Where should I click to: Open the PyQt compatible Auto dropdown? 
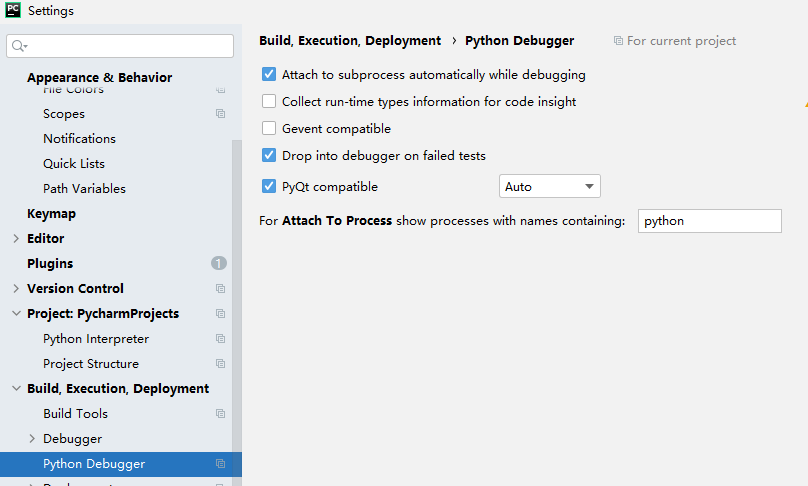click(549, 187)
